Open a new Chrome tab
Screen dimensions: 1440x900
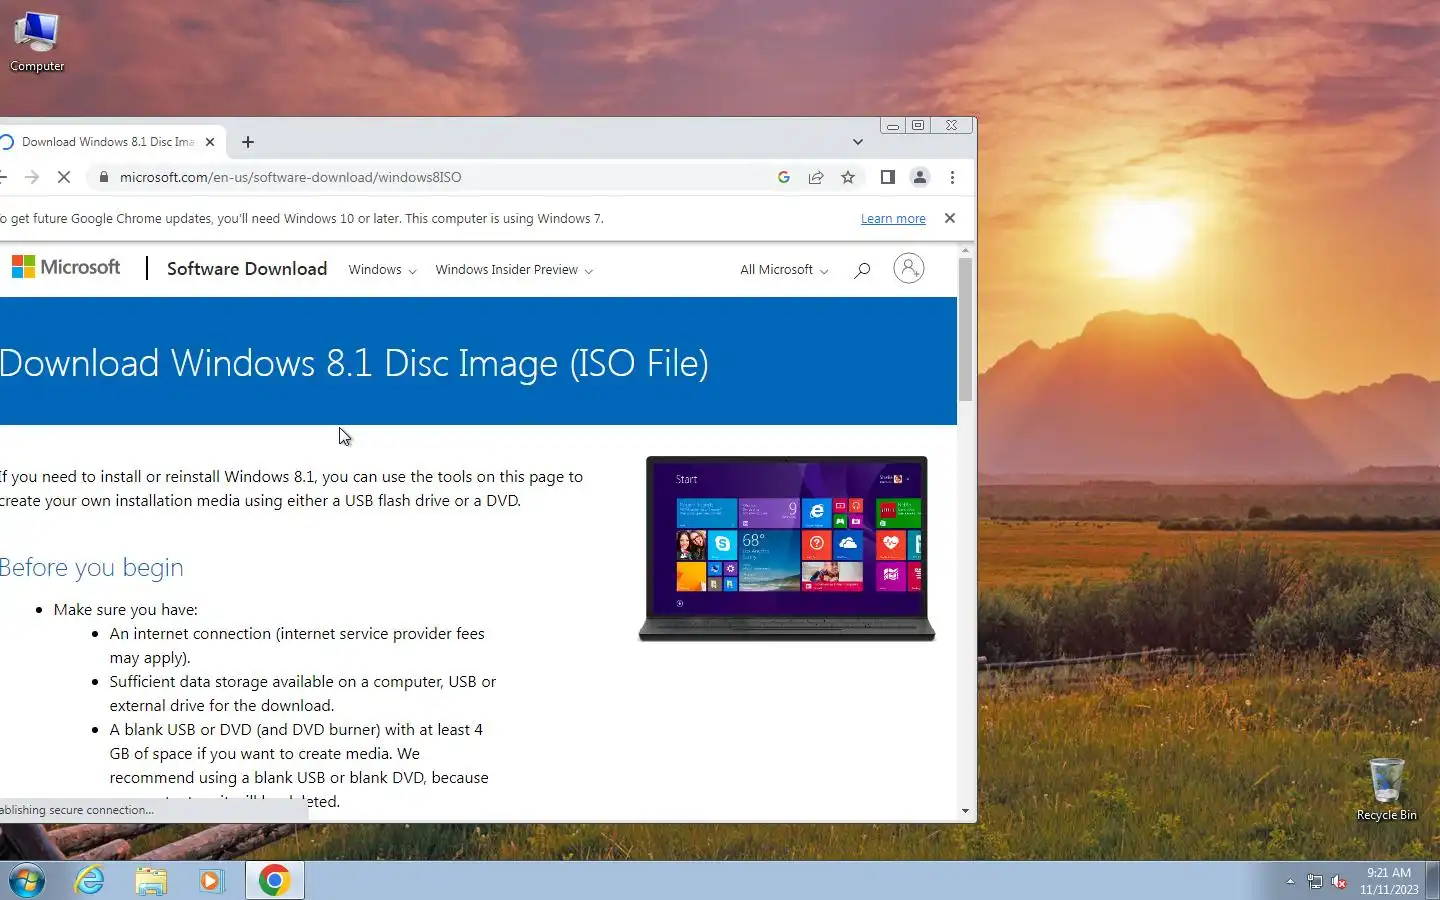click(x=248, y=142)
